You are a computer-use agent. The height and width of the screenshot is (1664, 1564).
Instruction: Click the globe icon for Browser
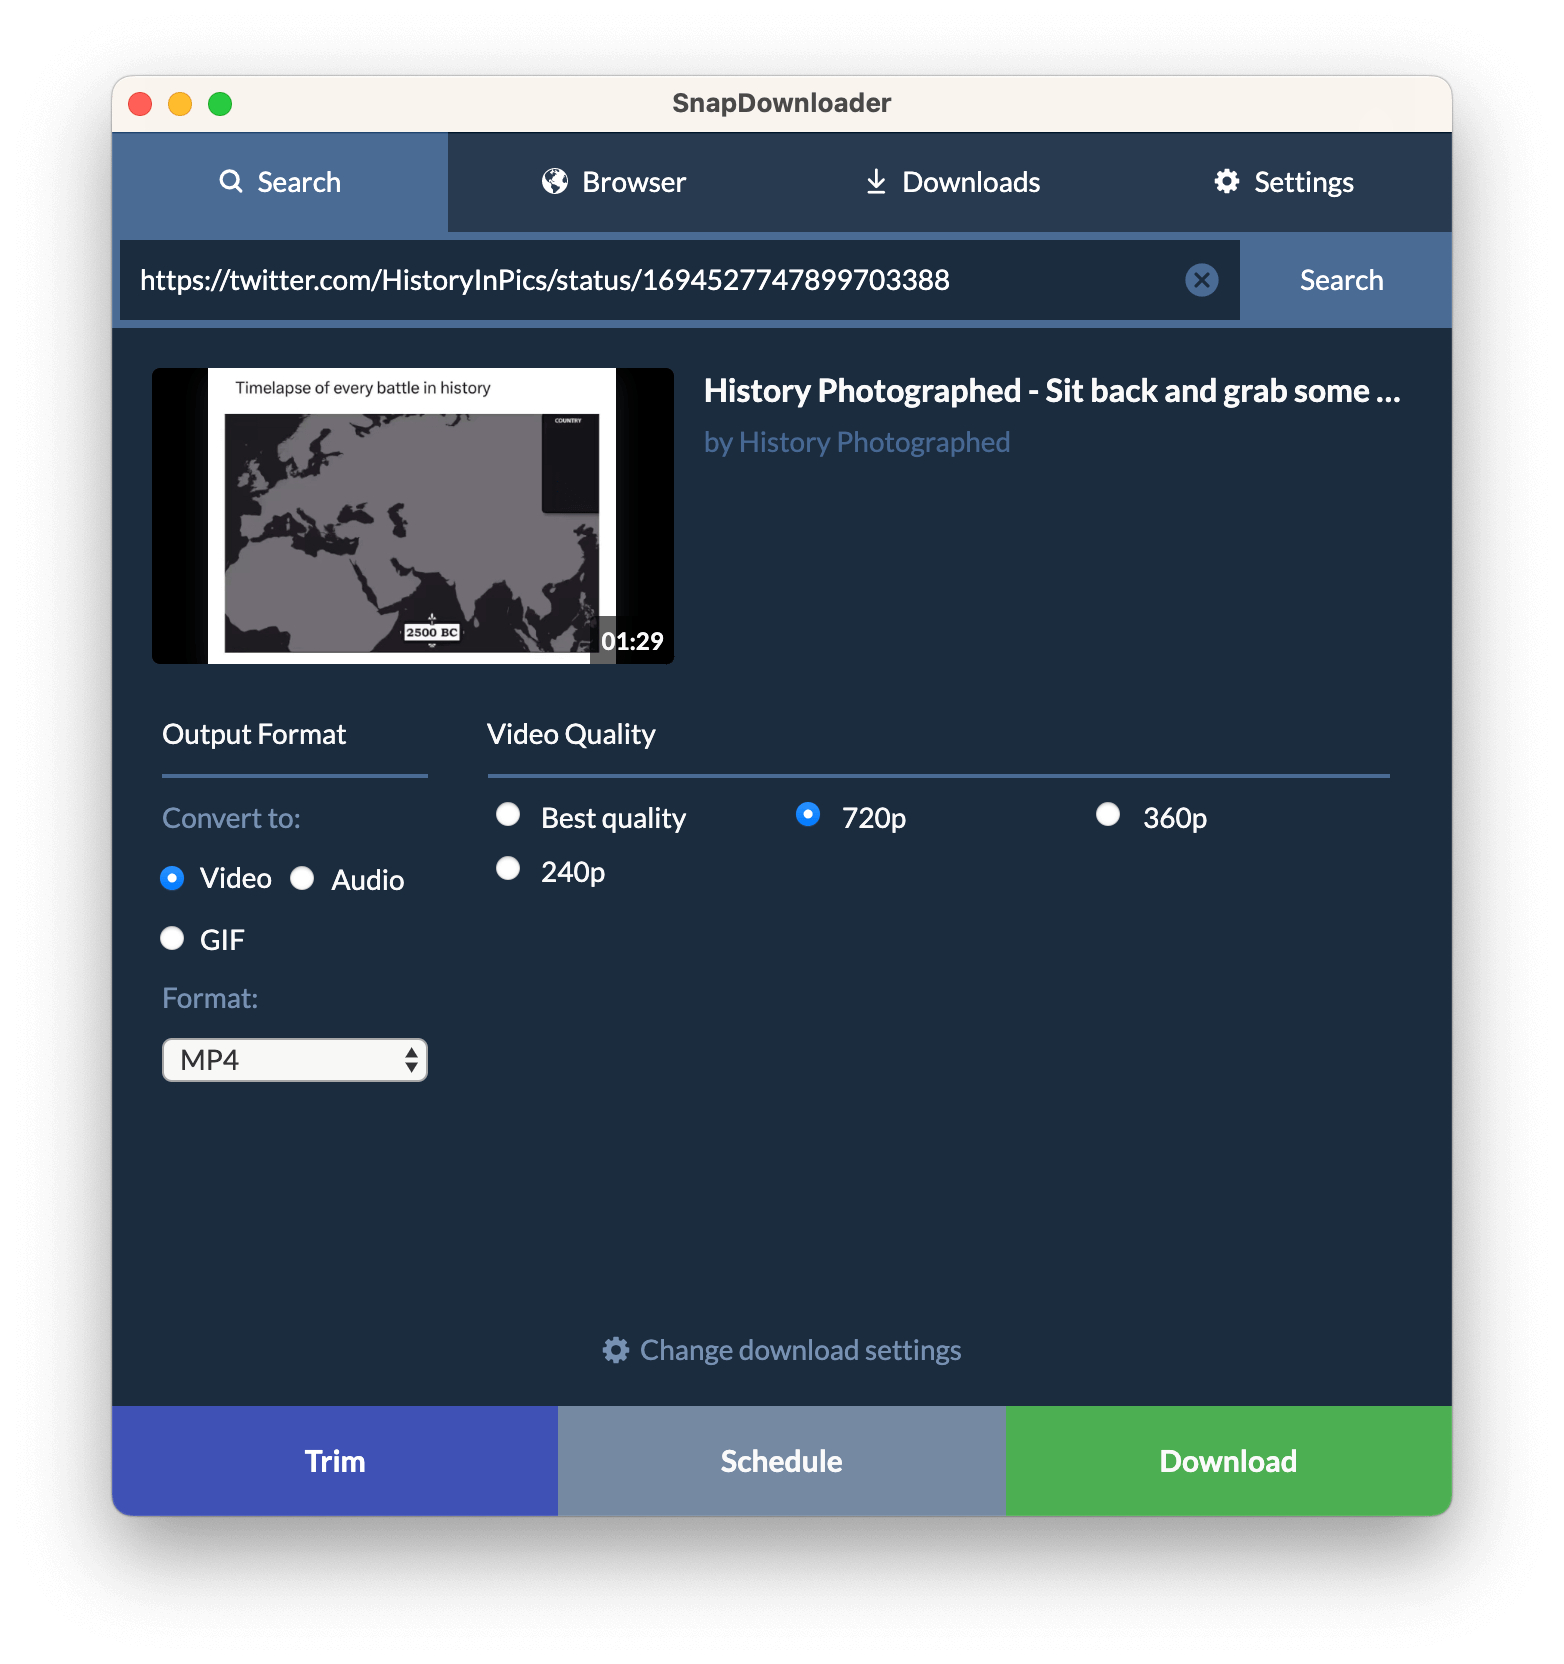555,181
